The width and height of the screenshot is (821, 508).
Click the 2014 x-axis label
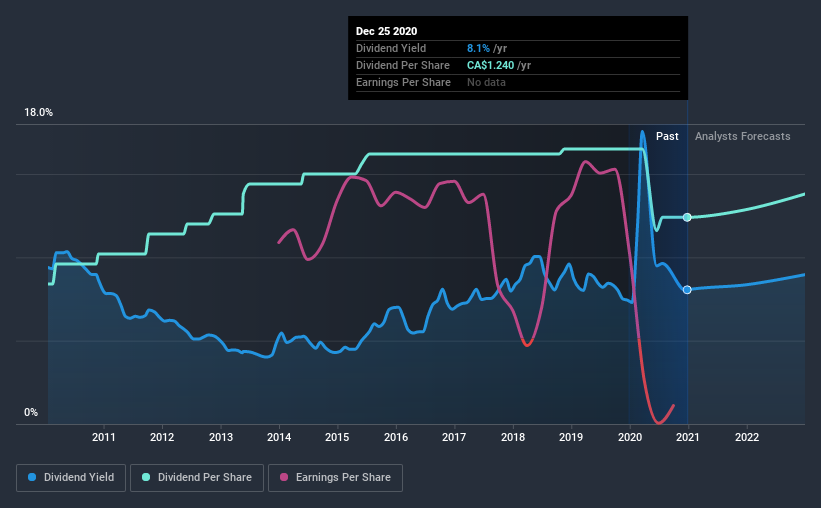click(279, 437)
